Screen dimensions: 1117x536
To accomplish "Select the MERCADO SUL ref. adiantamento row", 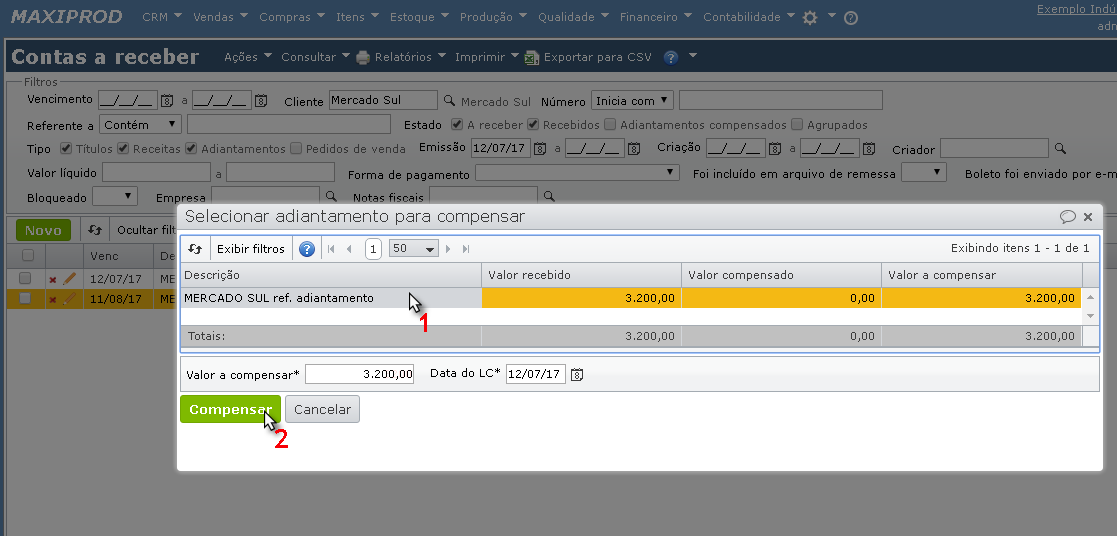I will pyautogui.click(x=631, y=298).
